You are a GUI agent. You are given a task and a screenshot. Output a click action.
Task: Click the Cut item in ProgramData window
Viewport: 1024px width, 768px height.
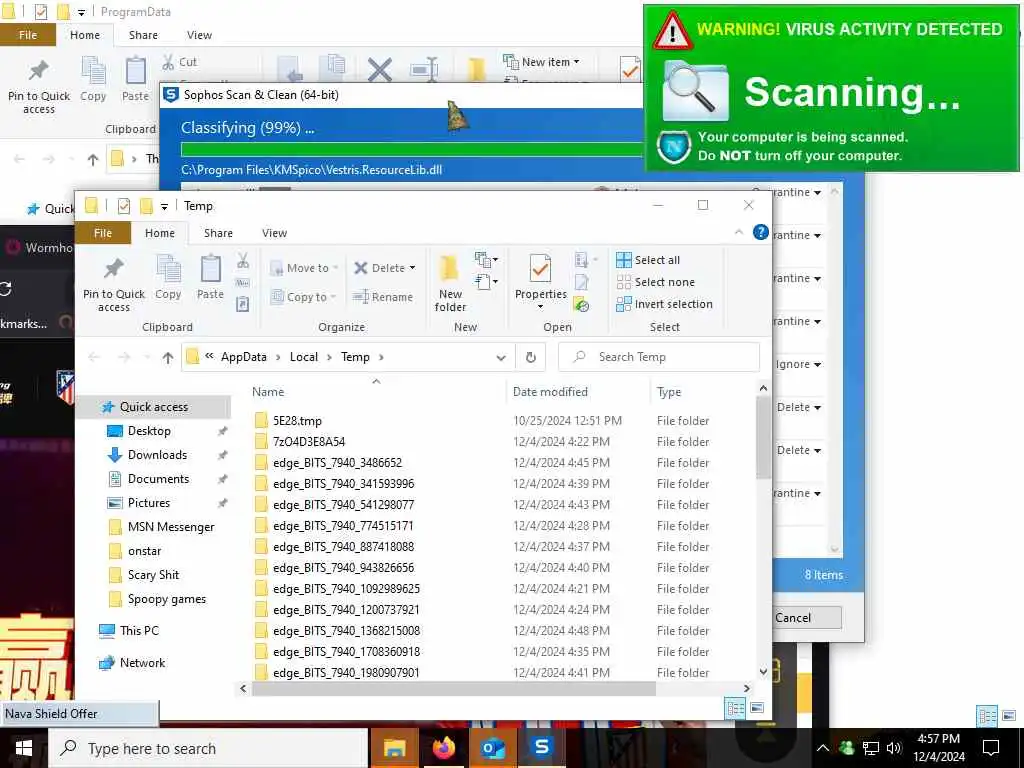(x=180, y=62)
